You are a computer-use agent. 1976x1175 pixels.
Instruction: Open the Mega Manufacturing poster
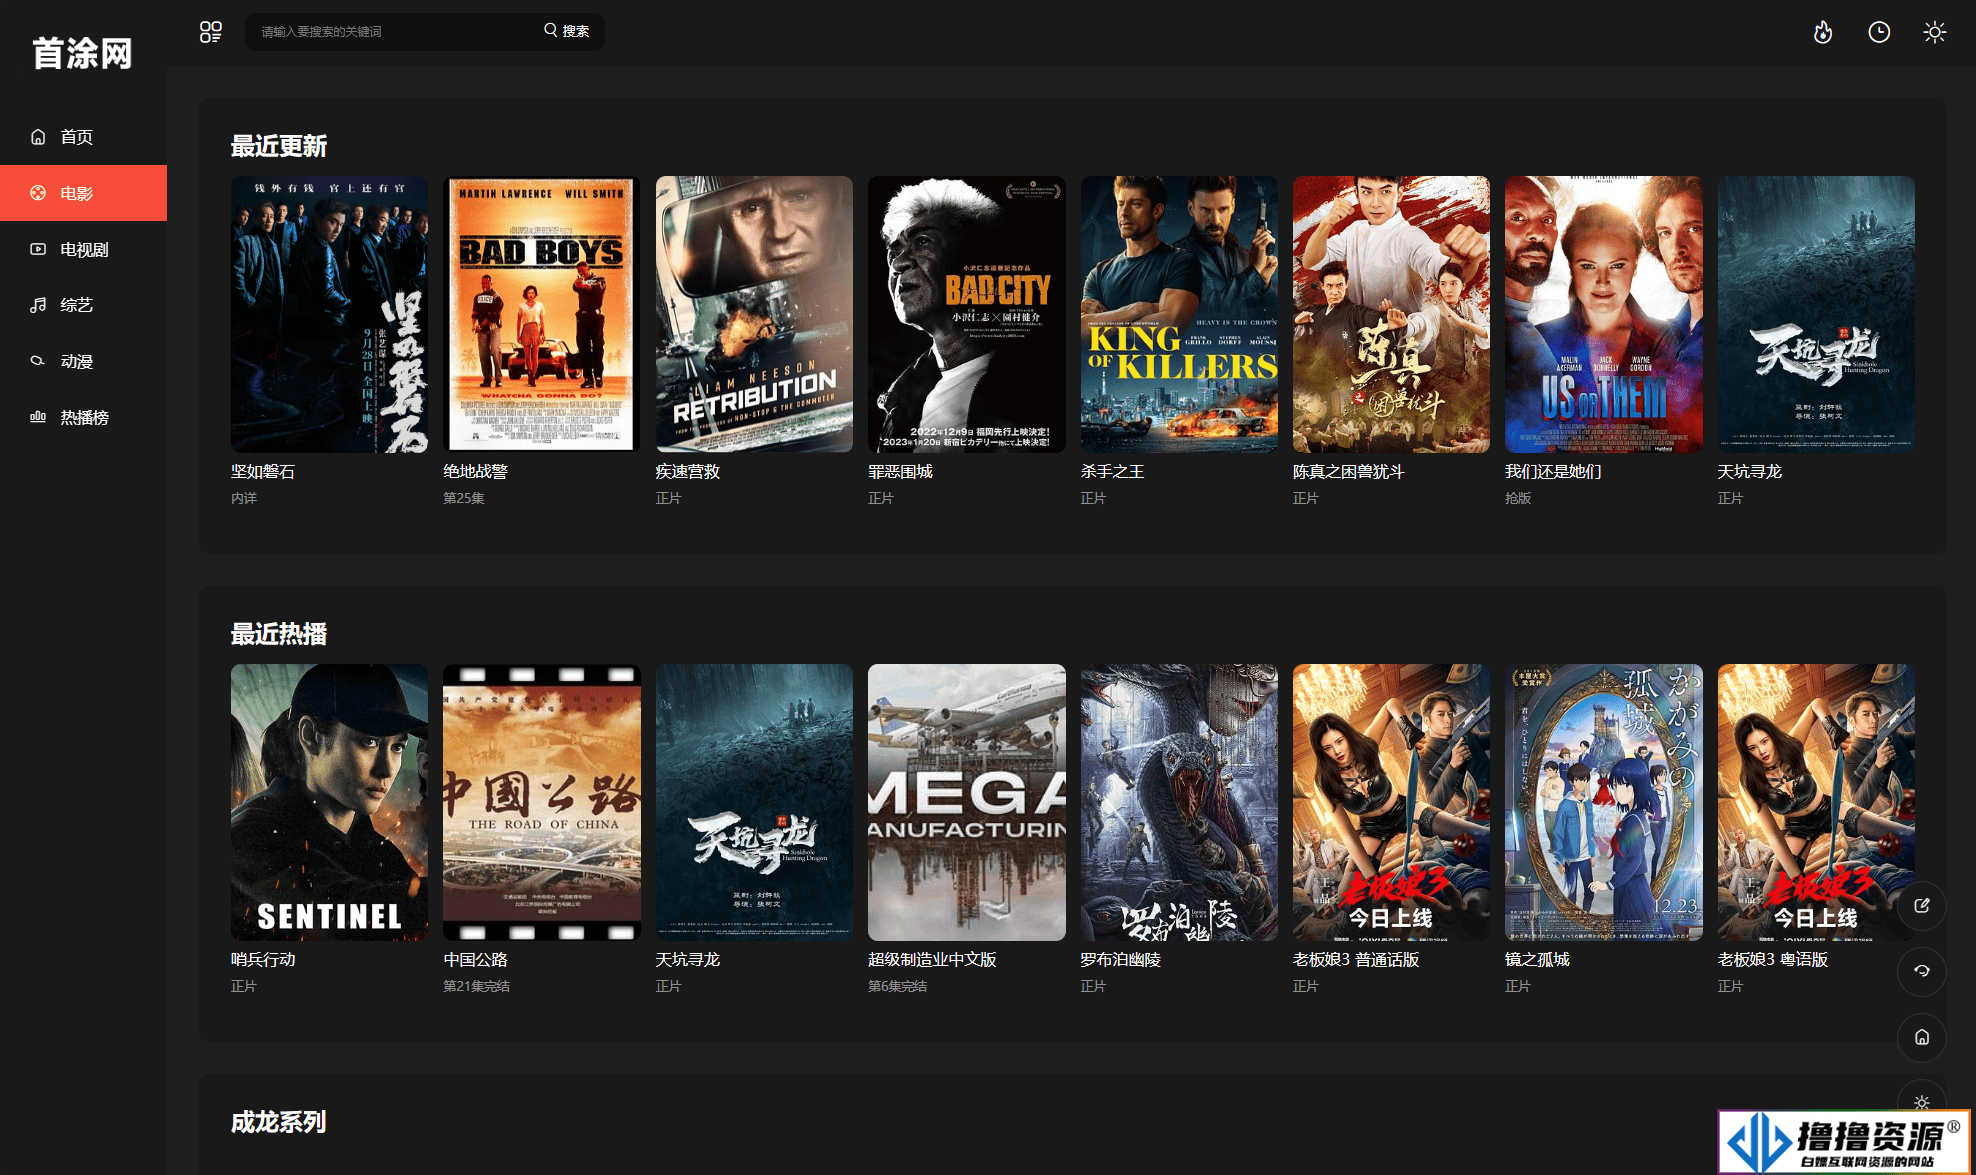point(966,803)
